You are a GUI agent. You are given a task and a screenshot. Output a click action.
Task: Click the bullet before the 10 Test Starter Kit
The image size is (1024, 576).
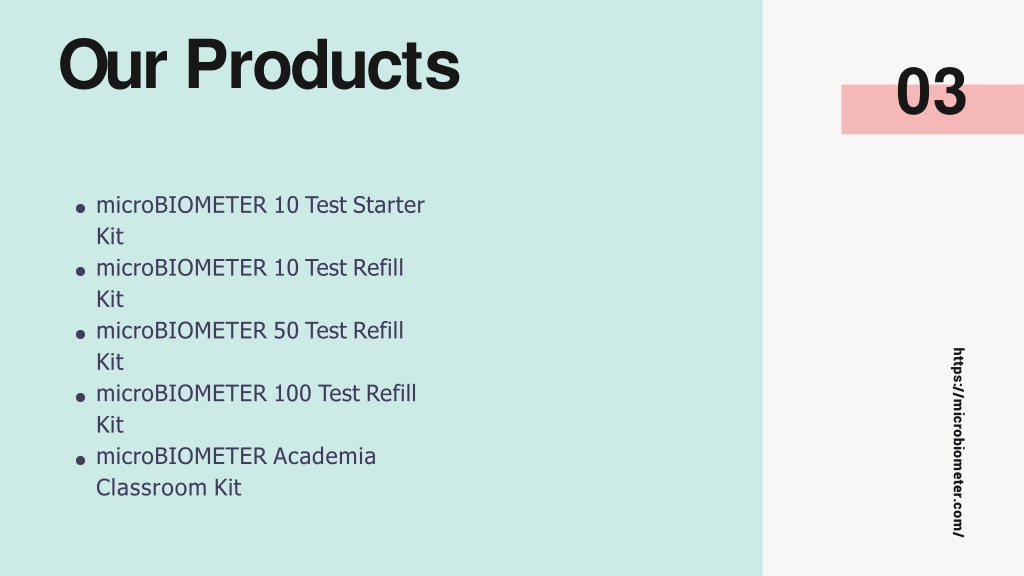tap(80, 208)
